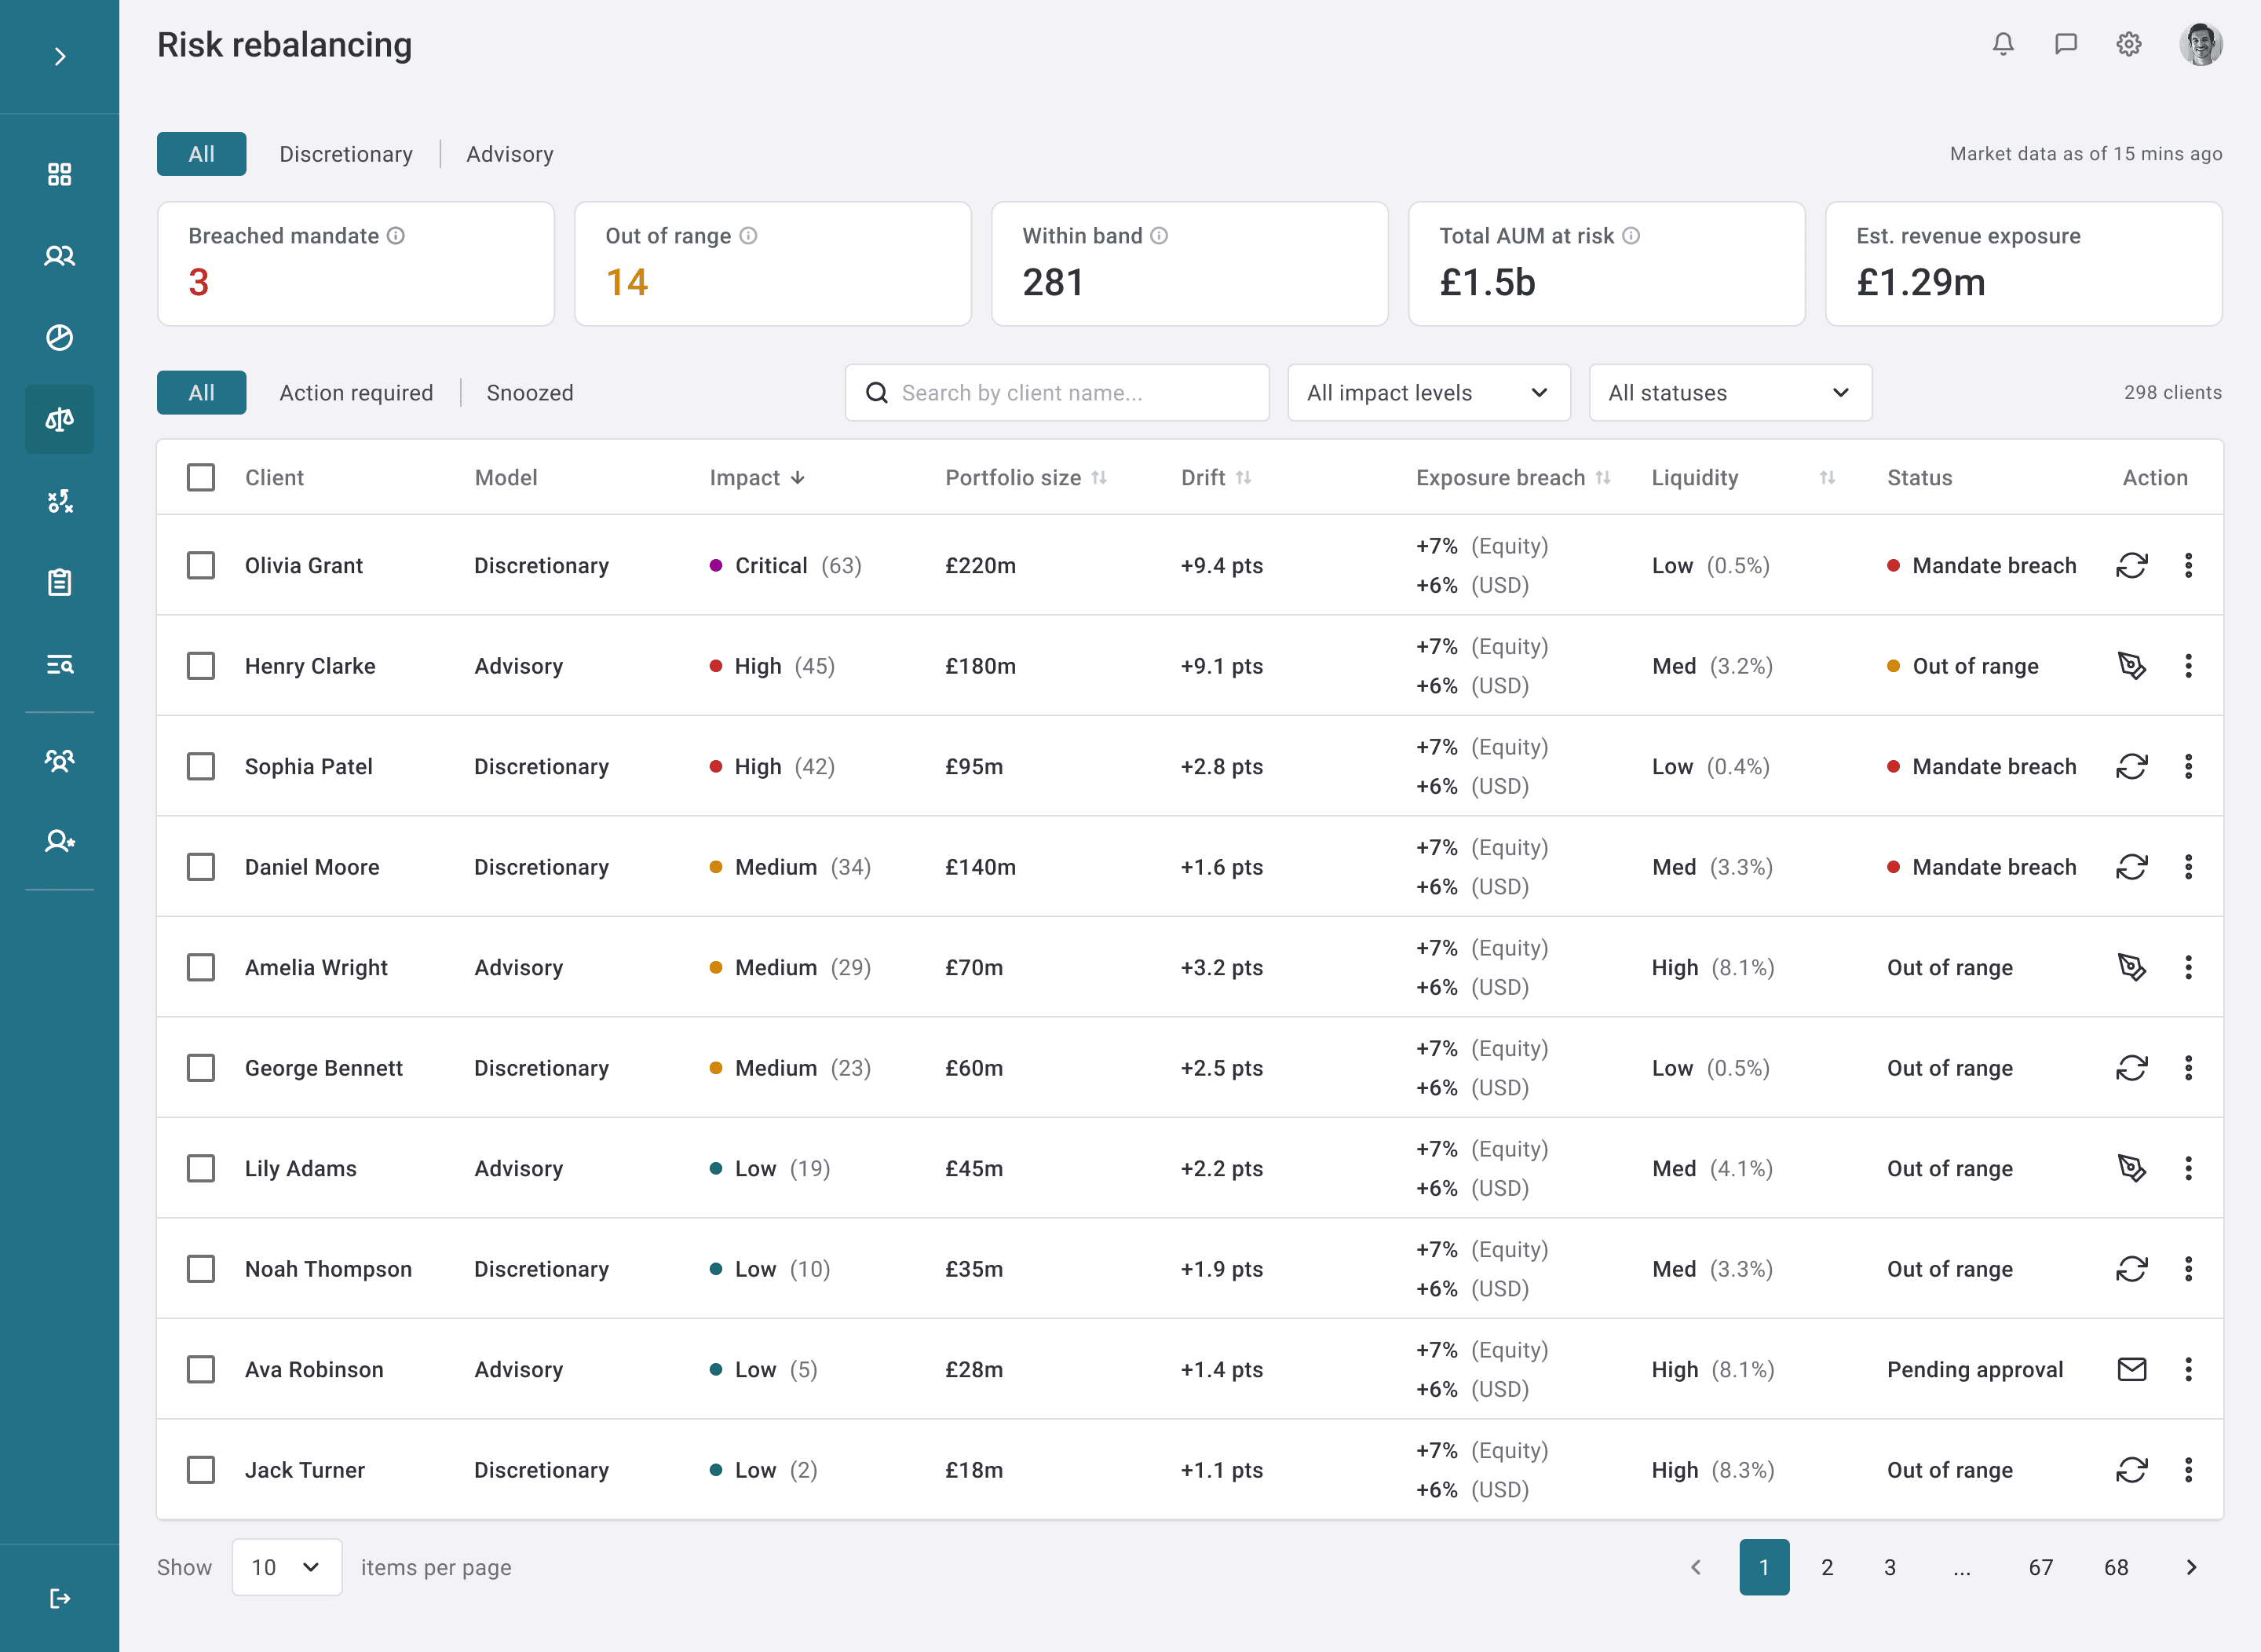This screenshot has height=1652, width=2261.
Task: Switch to the Discretionary tab
Action: 346,154
